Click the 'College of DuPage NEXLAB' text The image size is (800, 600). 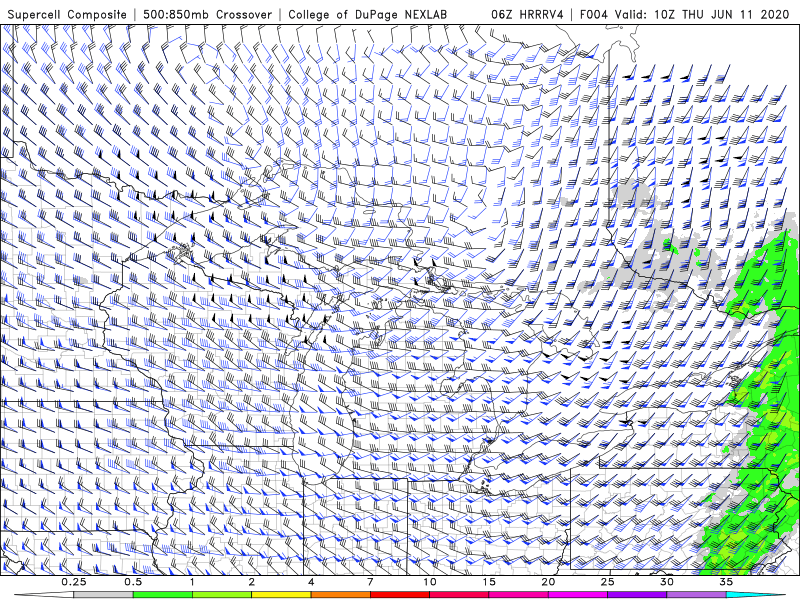[x=367, y=14]
